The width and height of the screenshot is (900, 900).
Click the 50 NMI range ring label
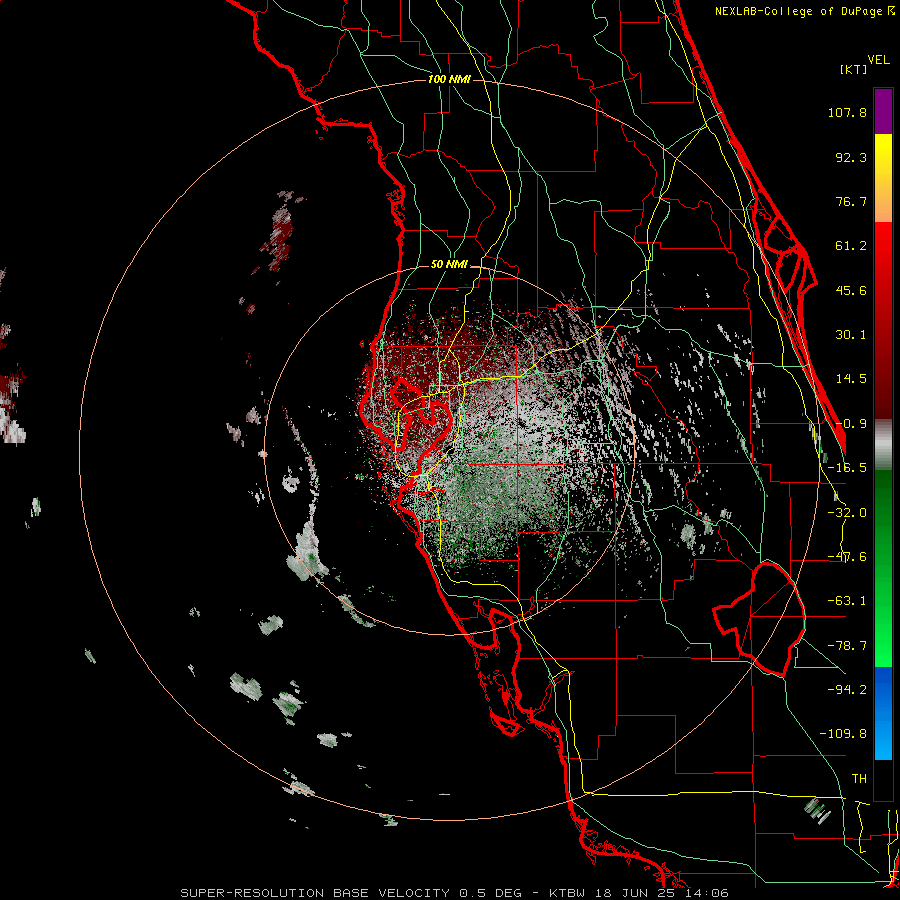[449, 265]
